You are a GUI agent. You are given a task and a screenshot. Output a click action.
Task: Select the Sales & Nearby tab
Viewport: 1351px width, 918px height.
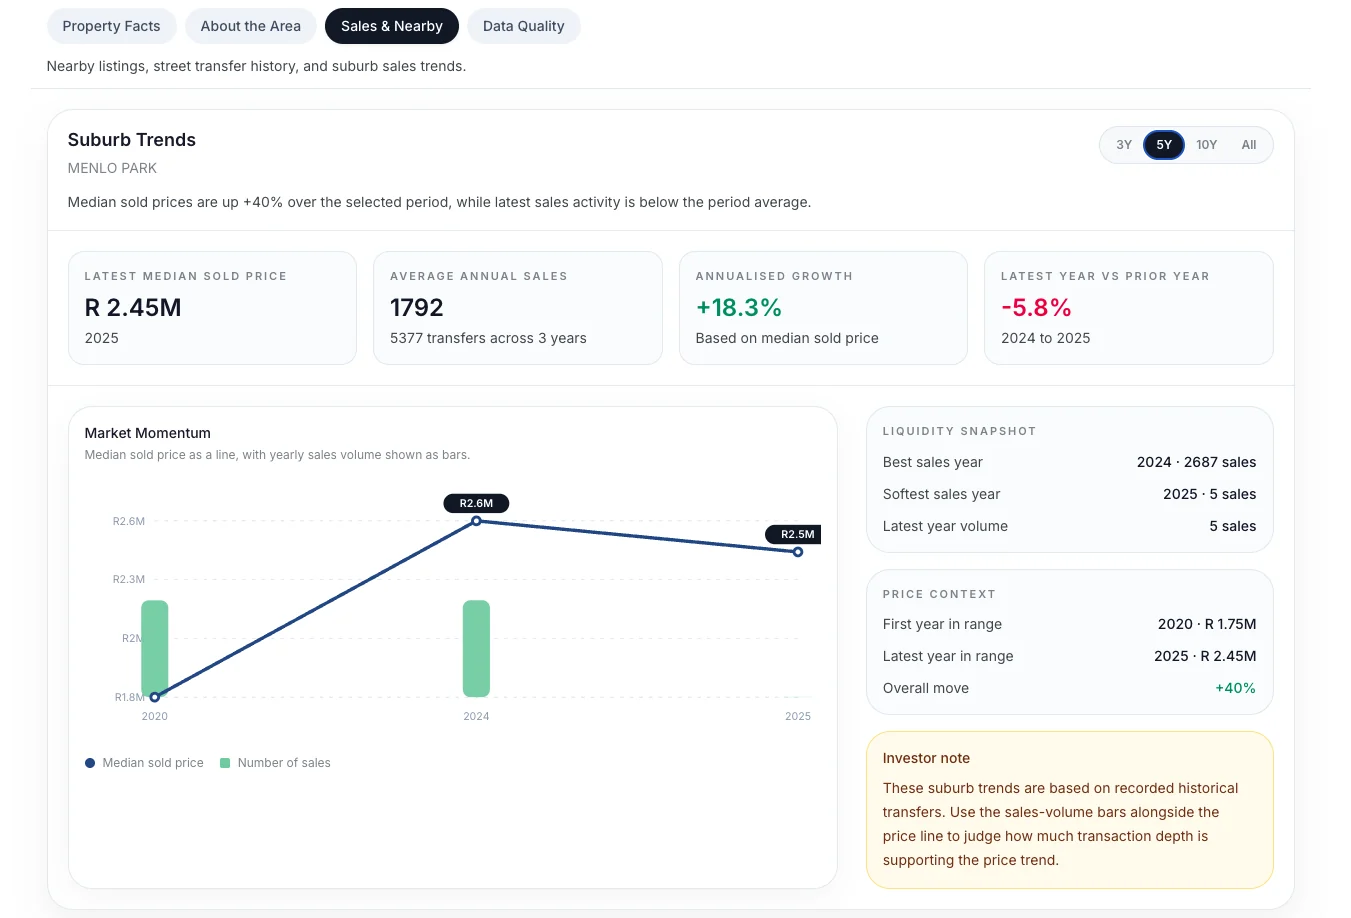(391, 26)
